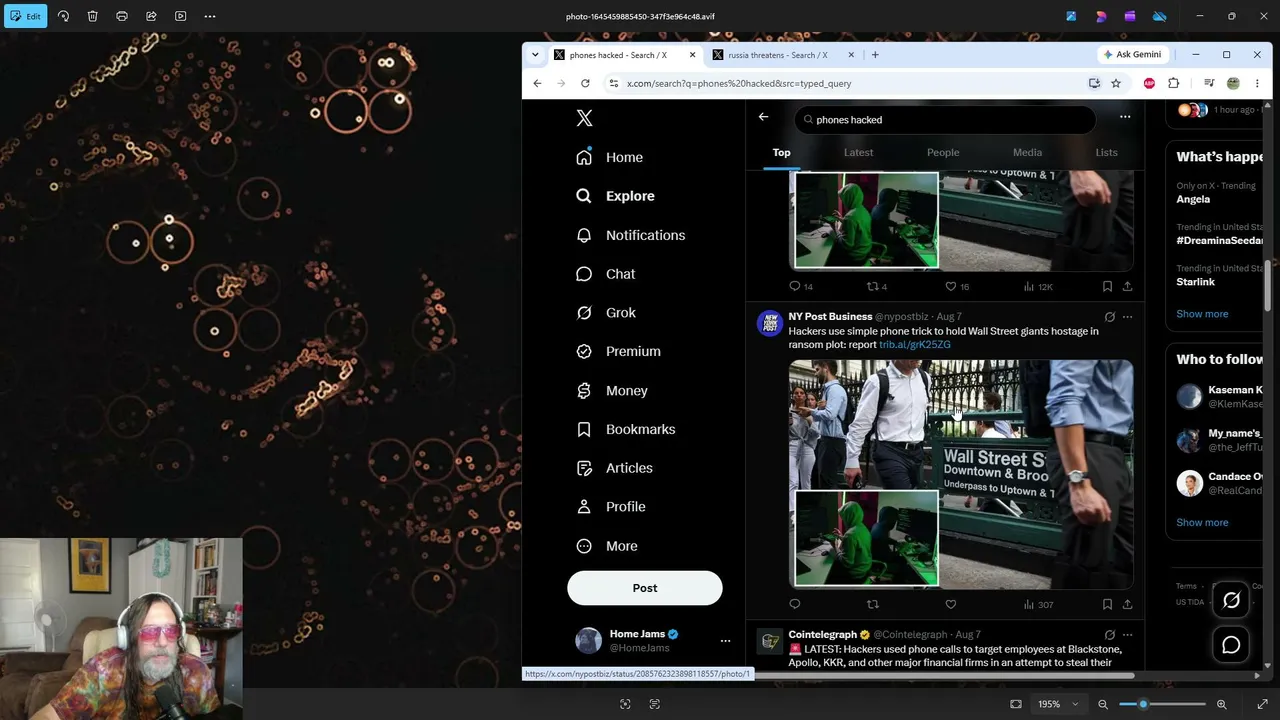Viewport: 1280px width, 720px height.
Task: Click the browser address bar URL
Action: pyautogui.click(x=739, y=84)
